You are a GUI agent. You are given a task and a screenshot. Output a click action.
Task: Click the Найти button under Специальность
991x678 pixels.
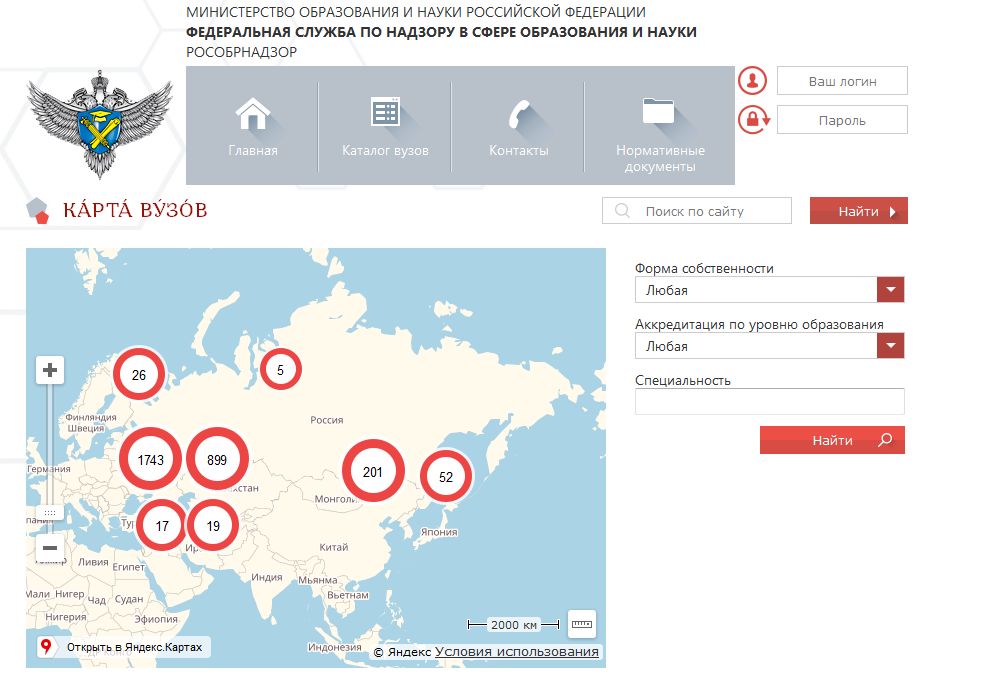tap(832, 440)
